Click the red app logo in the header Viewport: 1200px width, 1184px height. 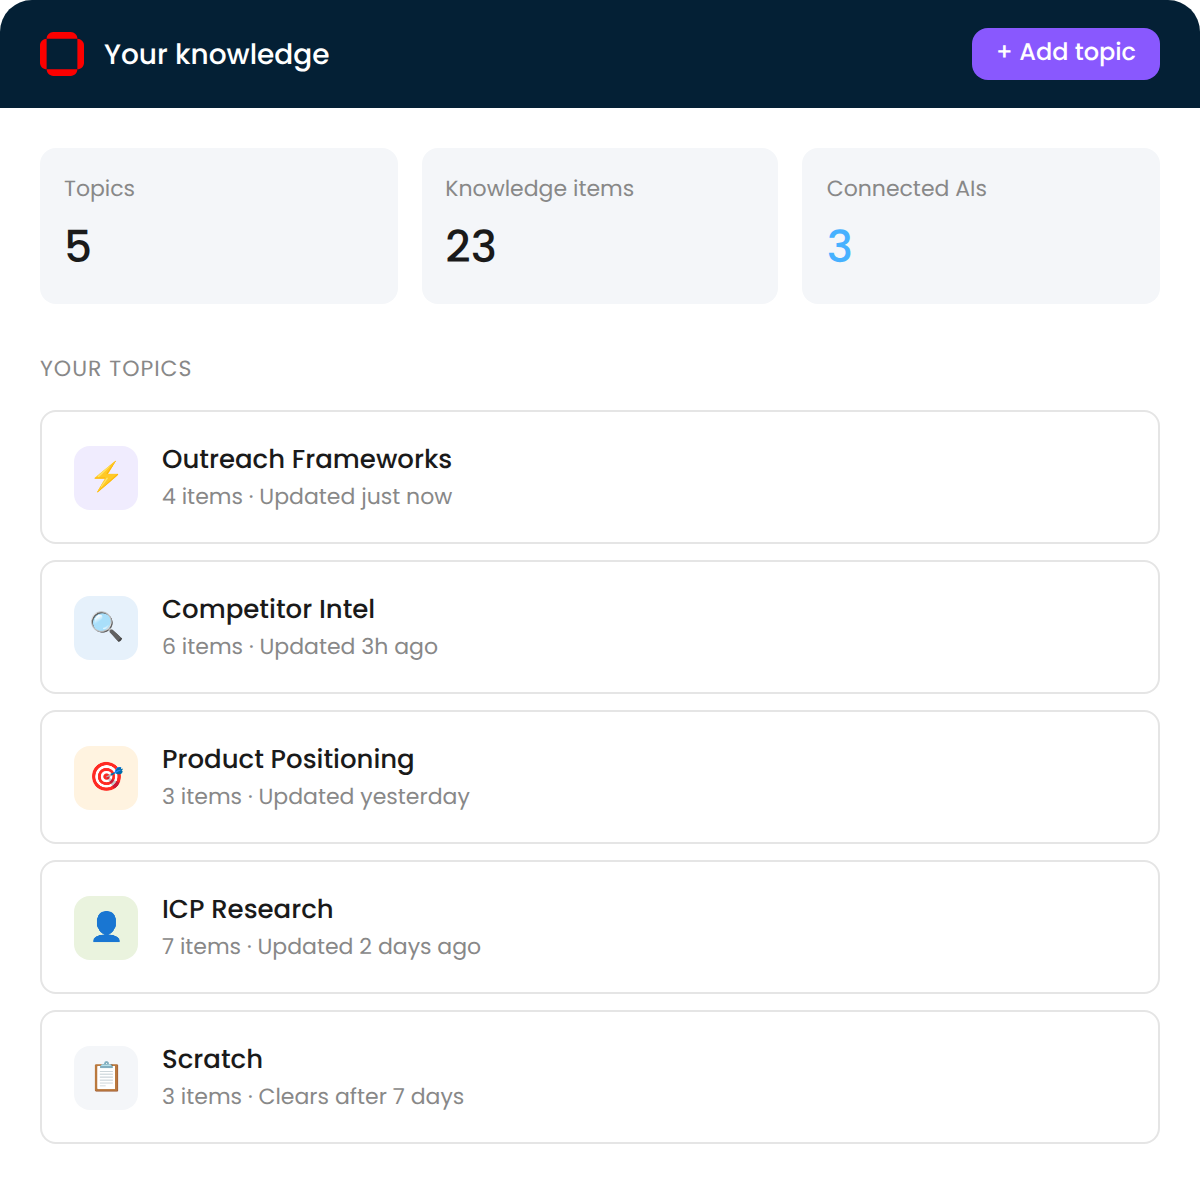click(62, 54)
